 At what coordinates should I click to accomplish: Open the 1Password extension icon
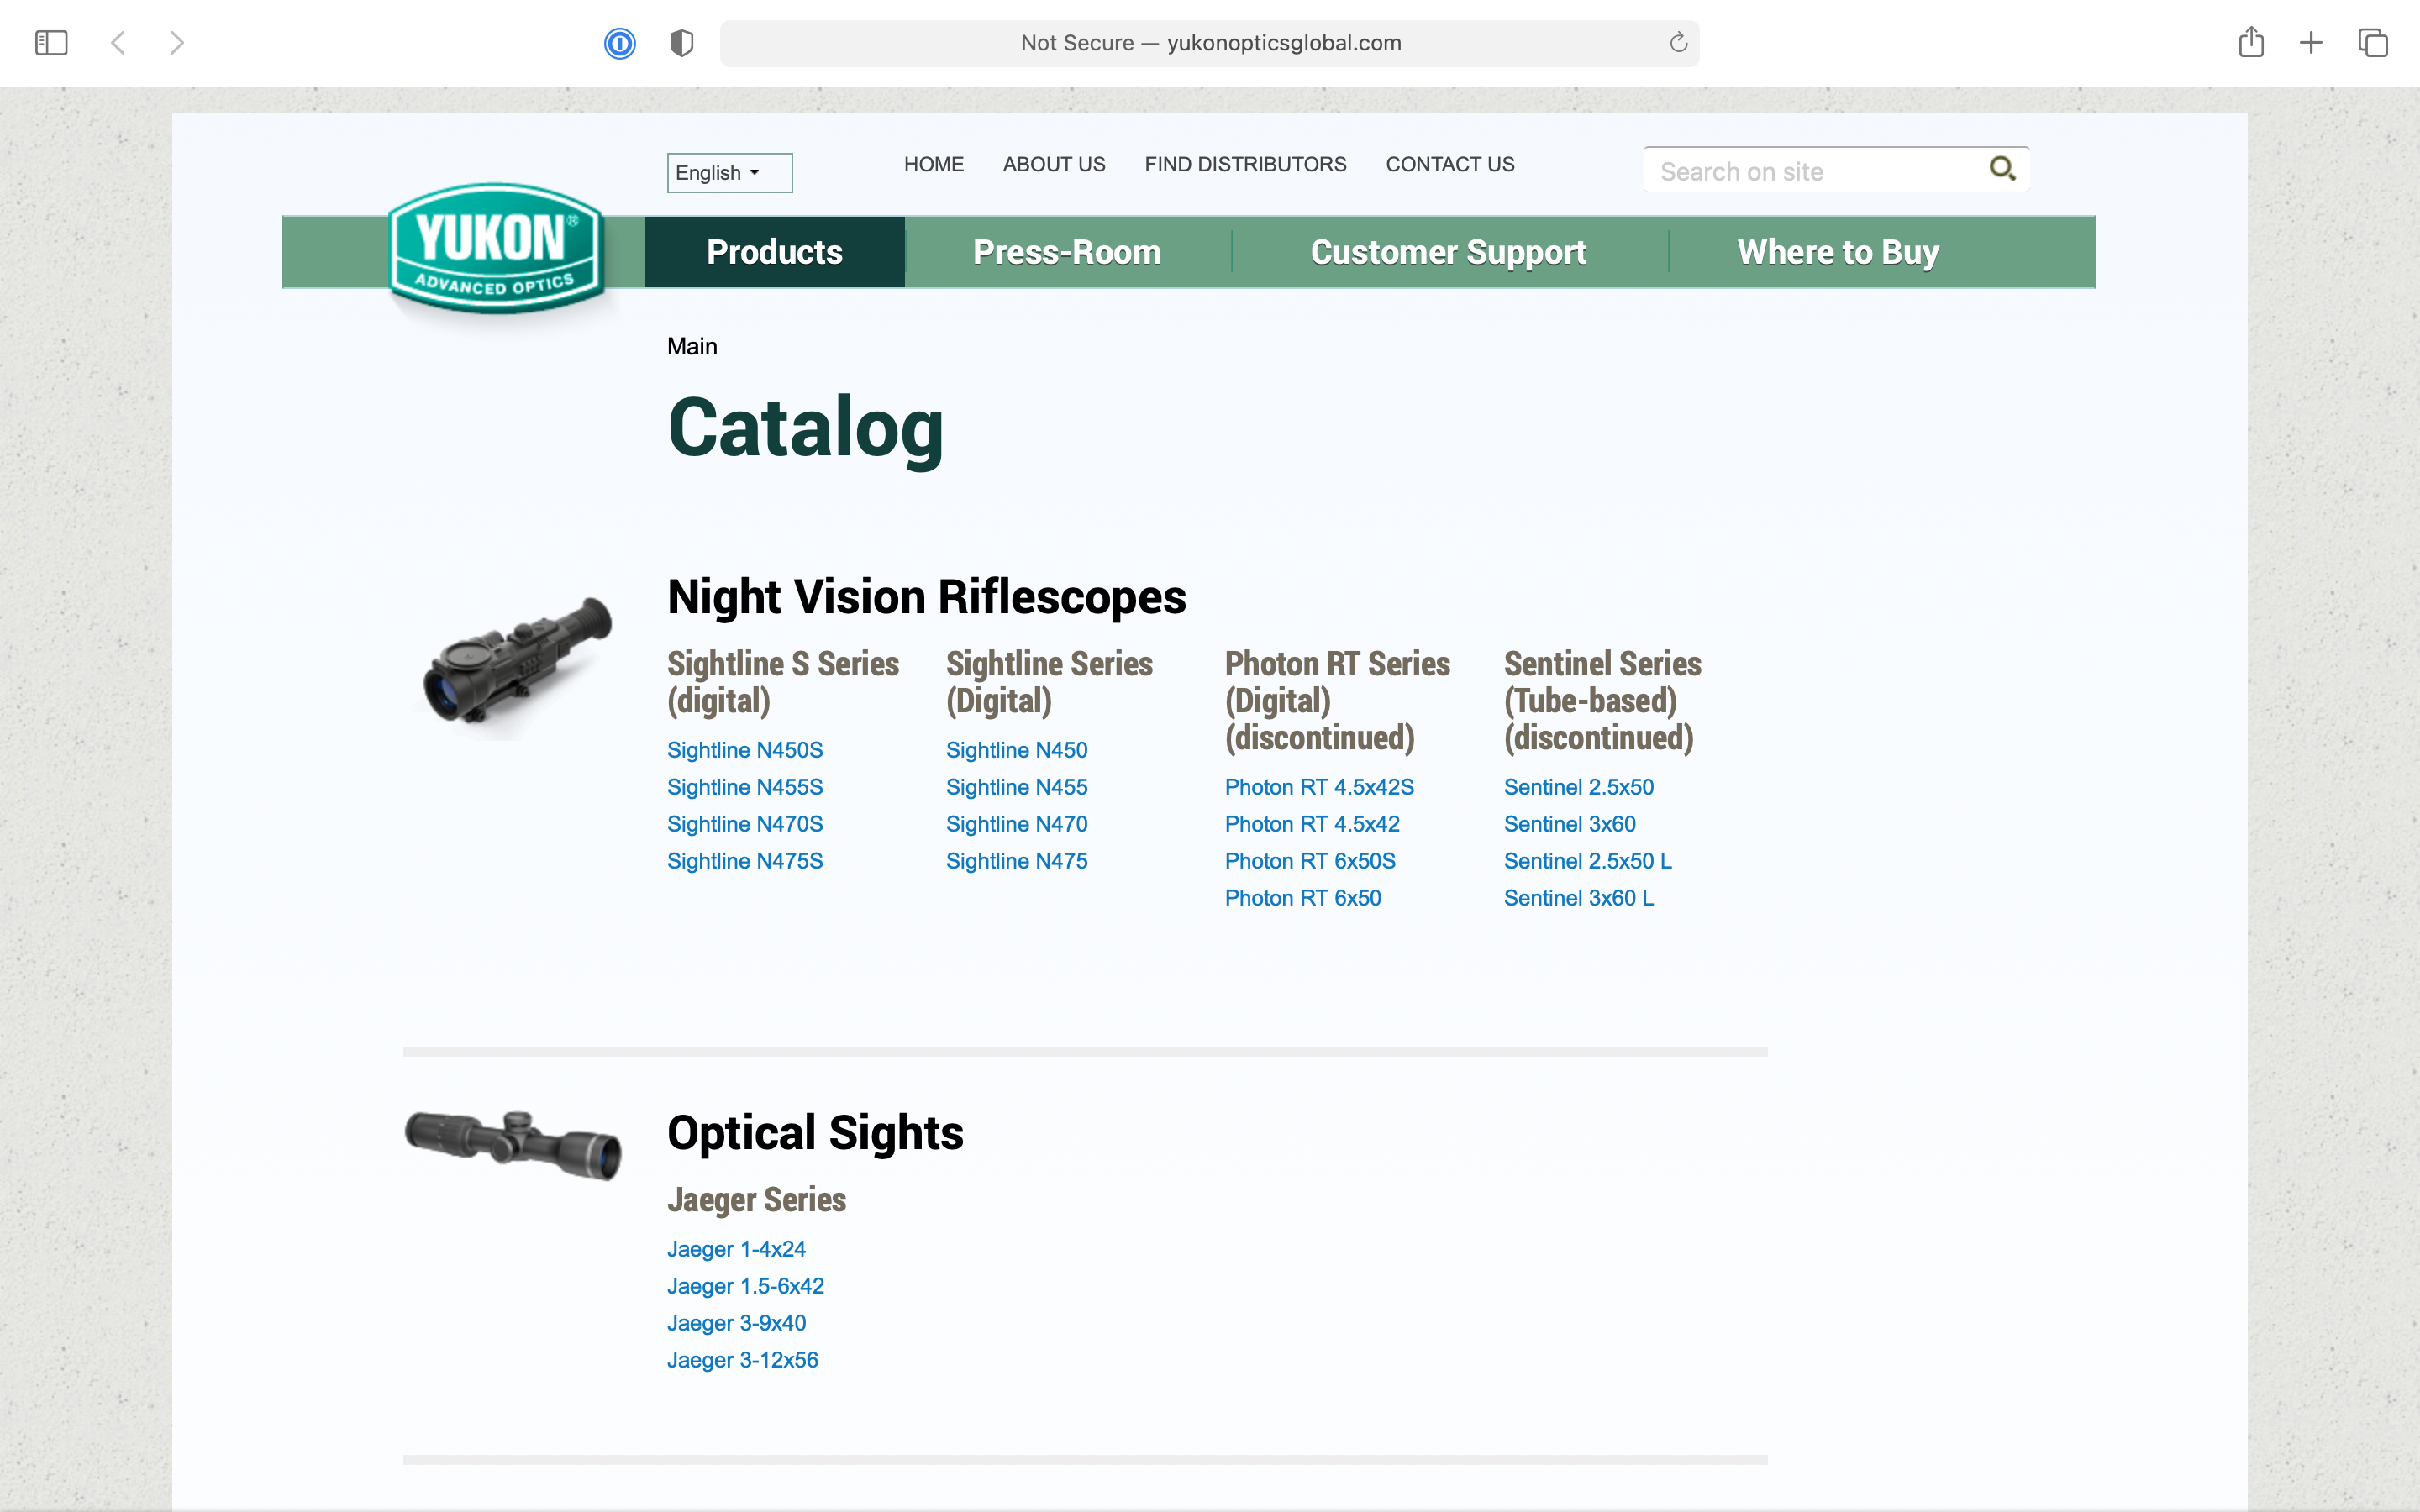tap(620, 43)
